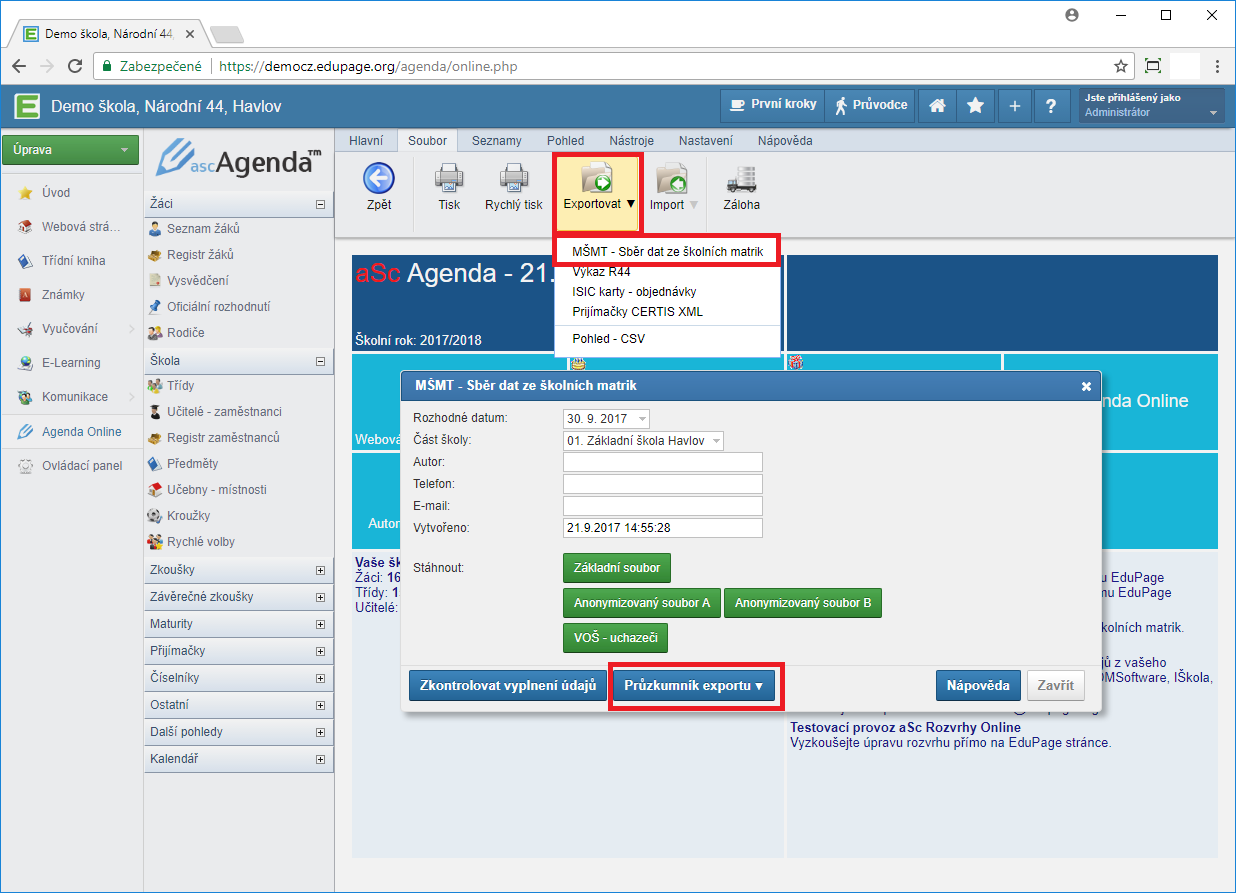
Task: Open Oficiální rozhodnutí item
Action: click(x=219, y=307)
